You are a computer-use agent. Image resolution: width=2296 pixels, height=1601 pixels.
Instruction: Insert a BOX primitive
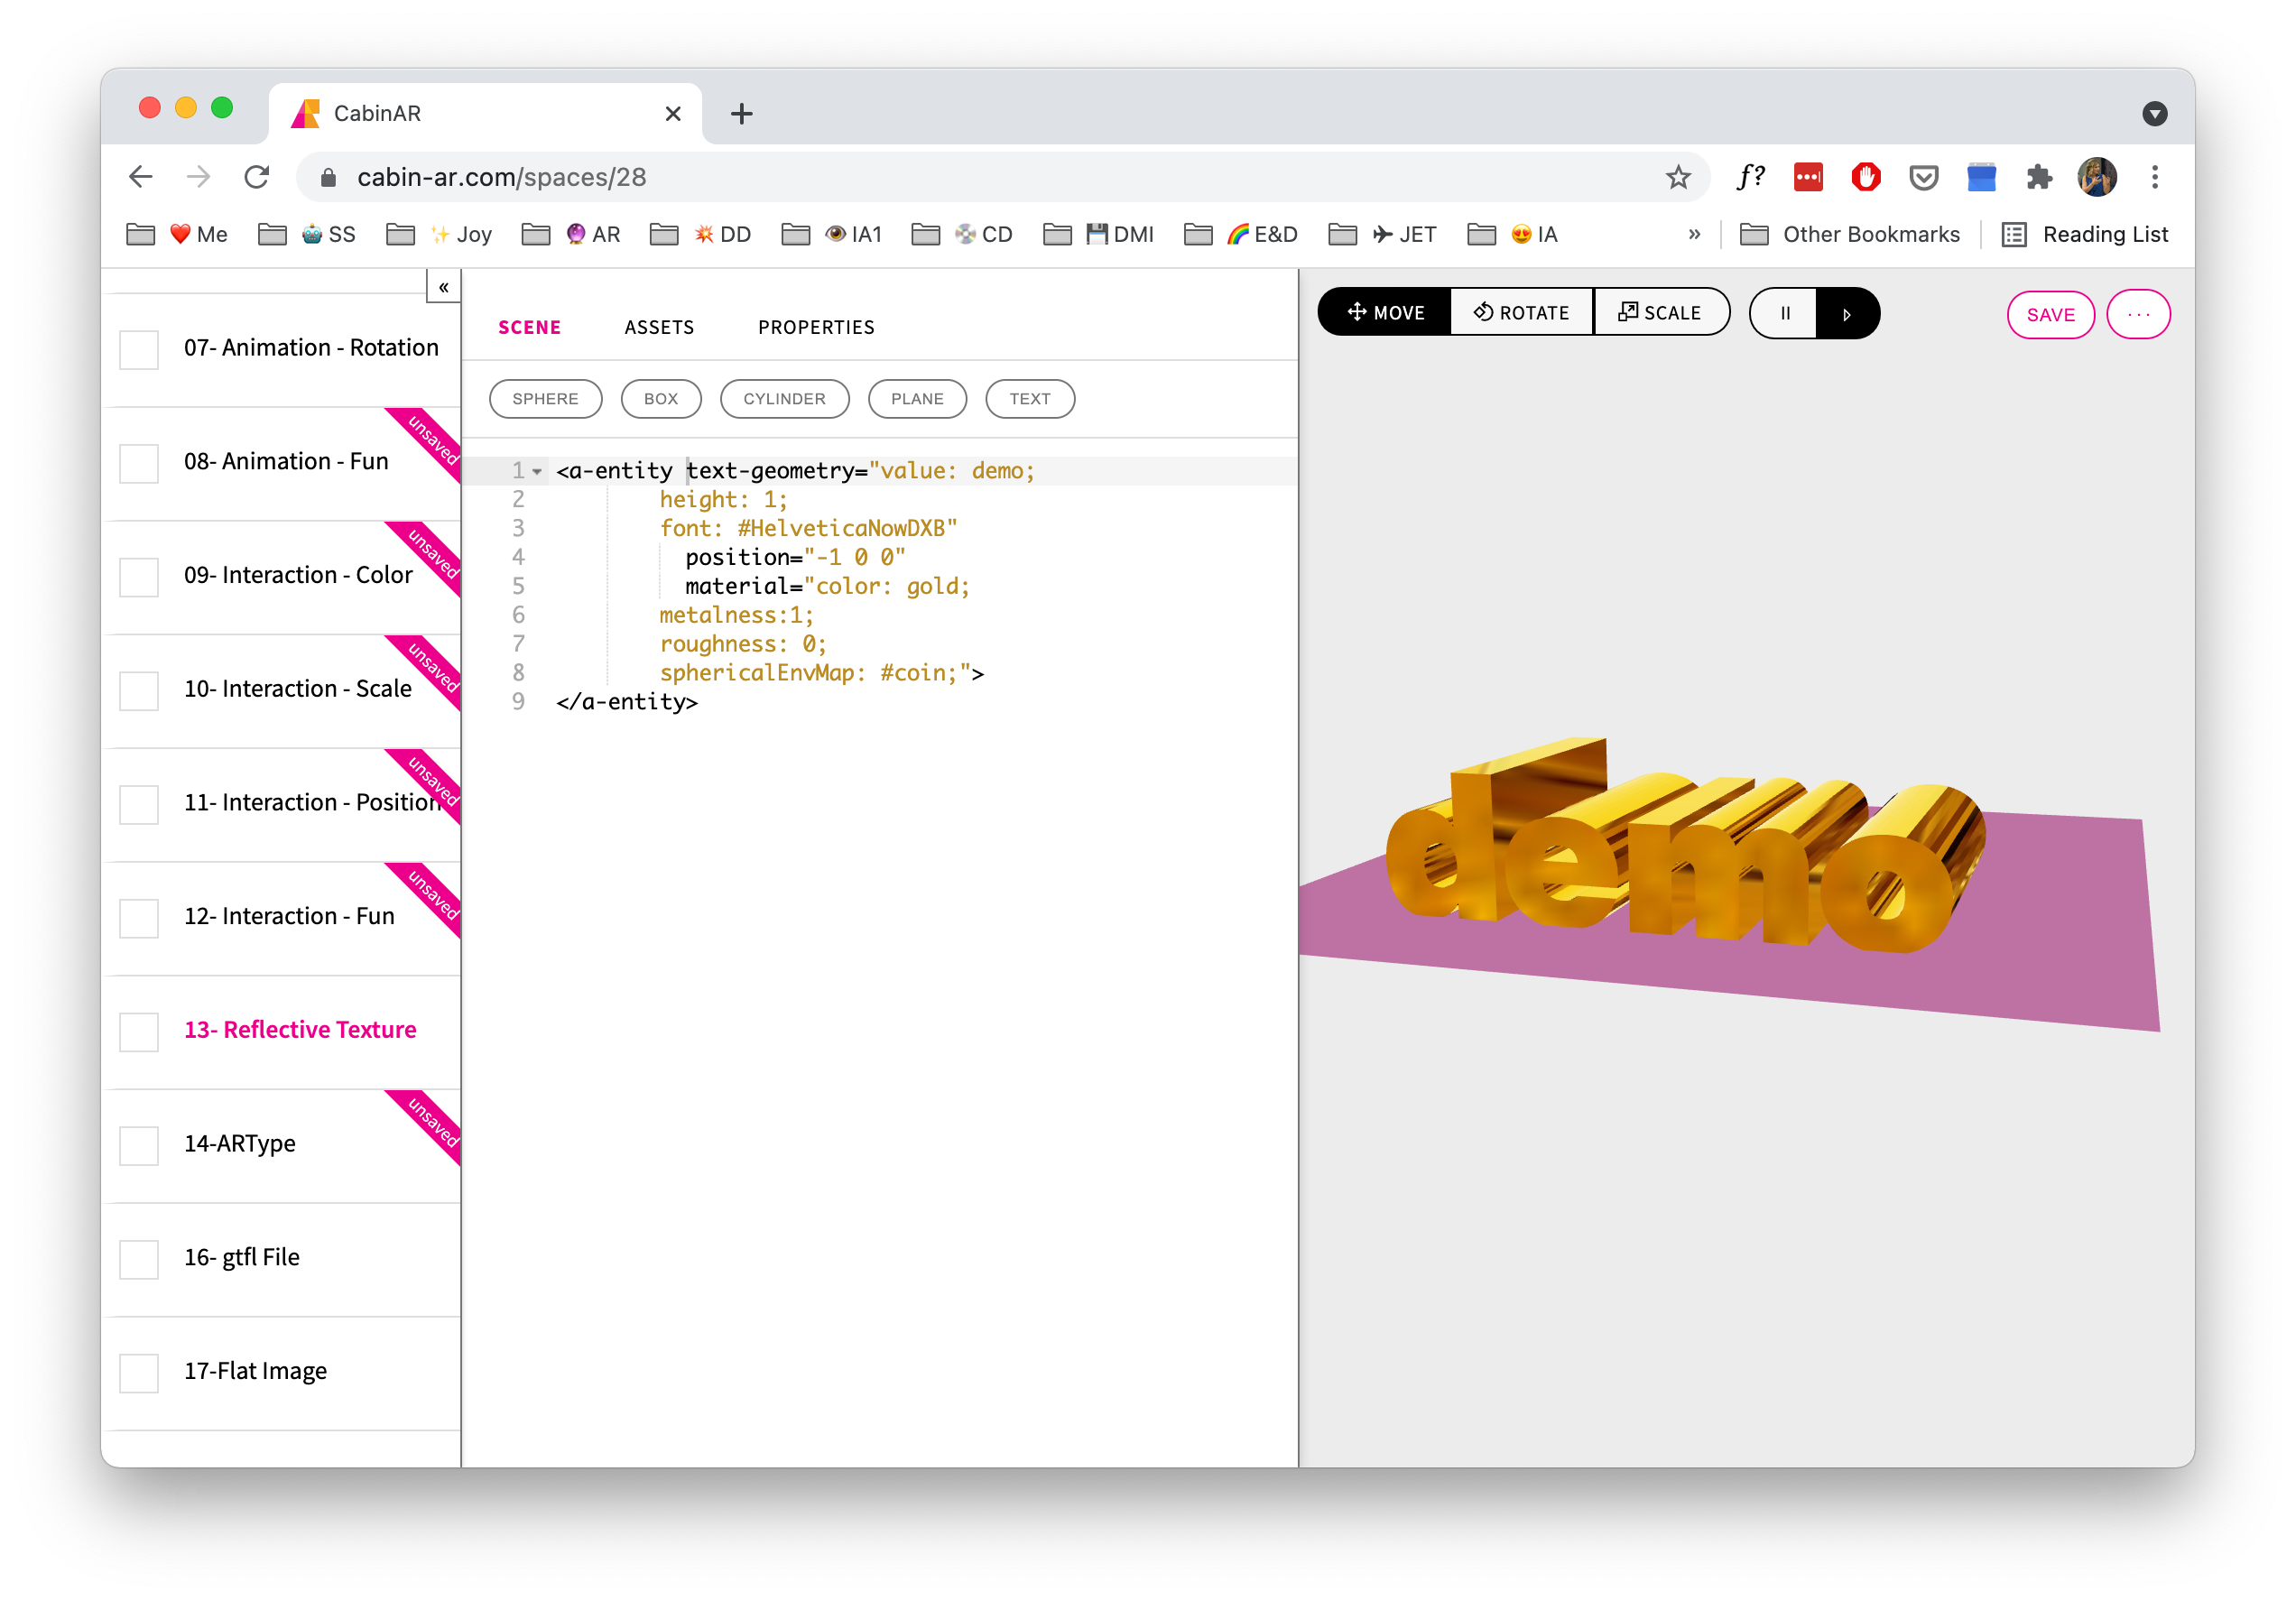pyautogui.click(x=660, y=399)
